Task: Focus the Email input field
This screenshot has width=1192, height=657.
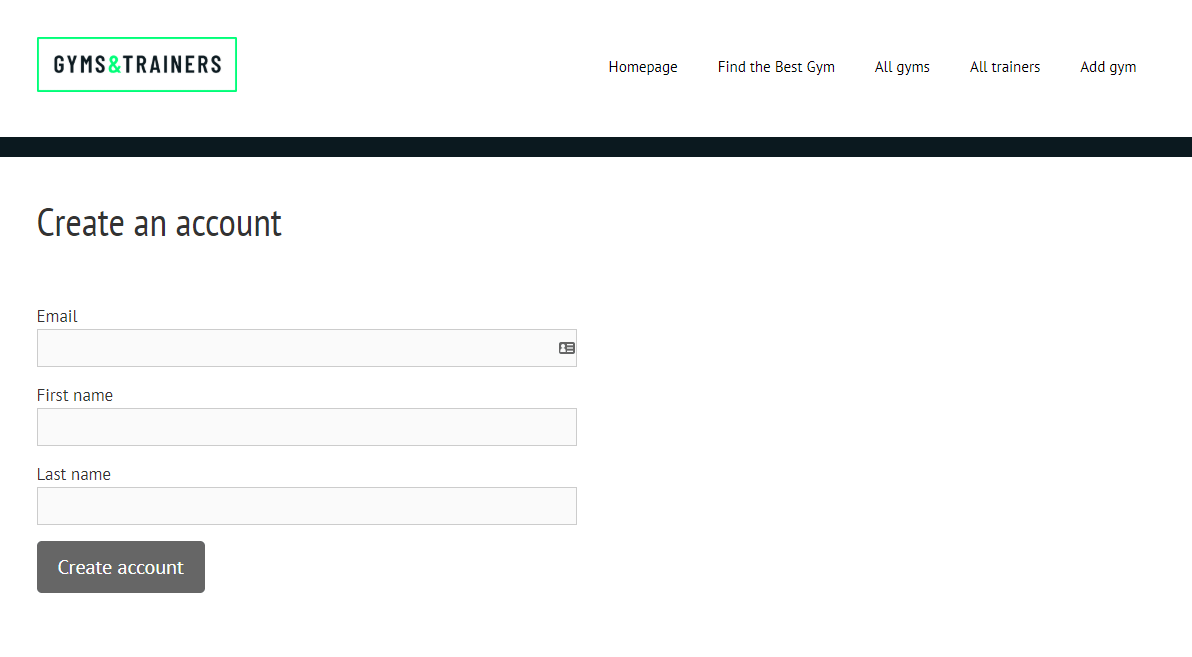Action: 306,348
